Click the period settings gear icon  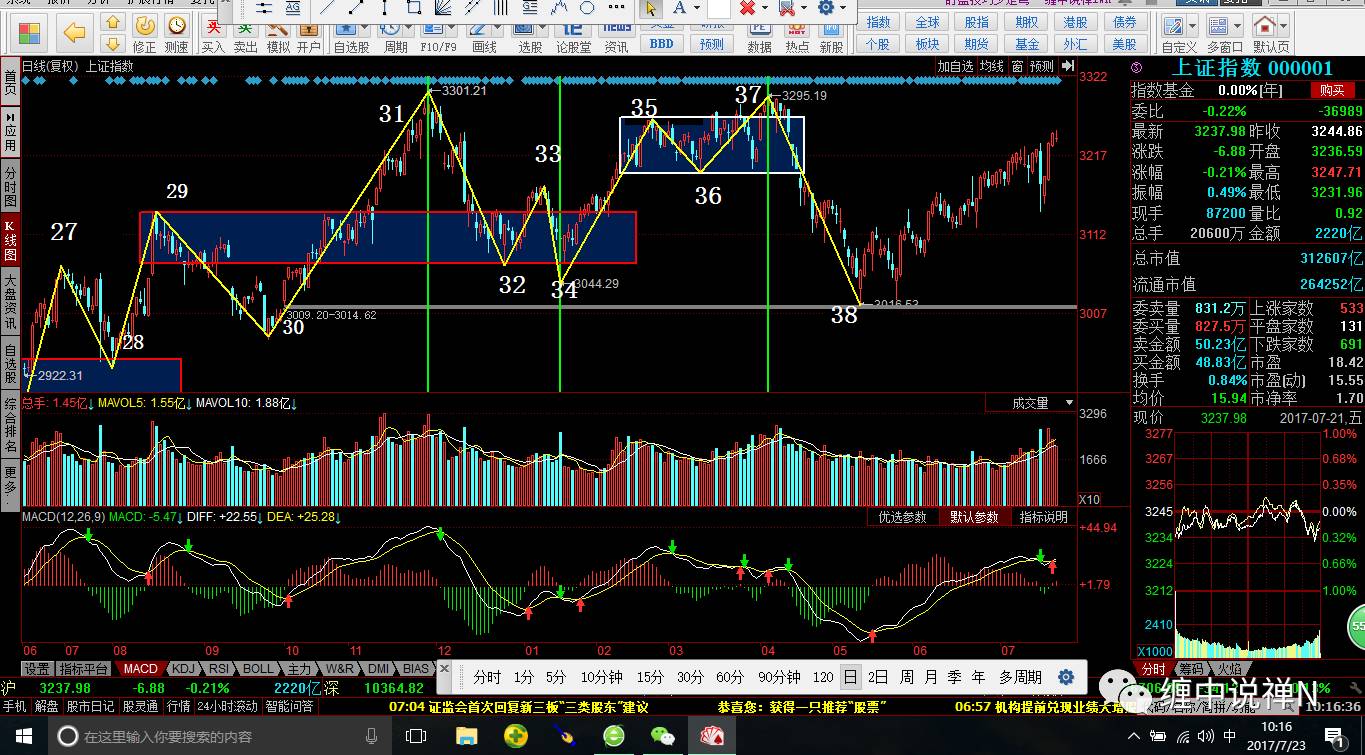1066,677
